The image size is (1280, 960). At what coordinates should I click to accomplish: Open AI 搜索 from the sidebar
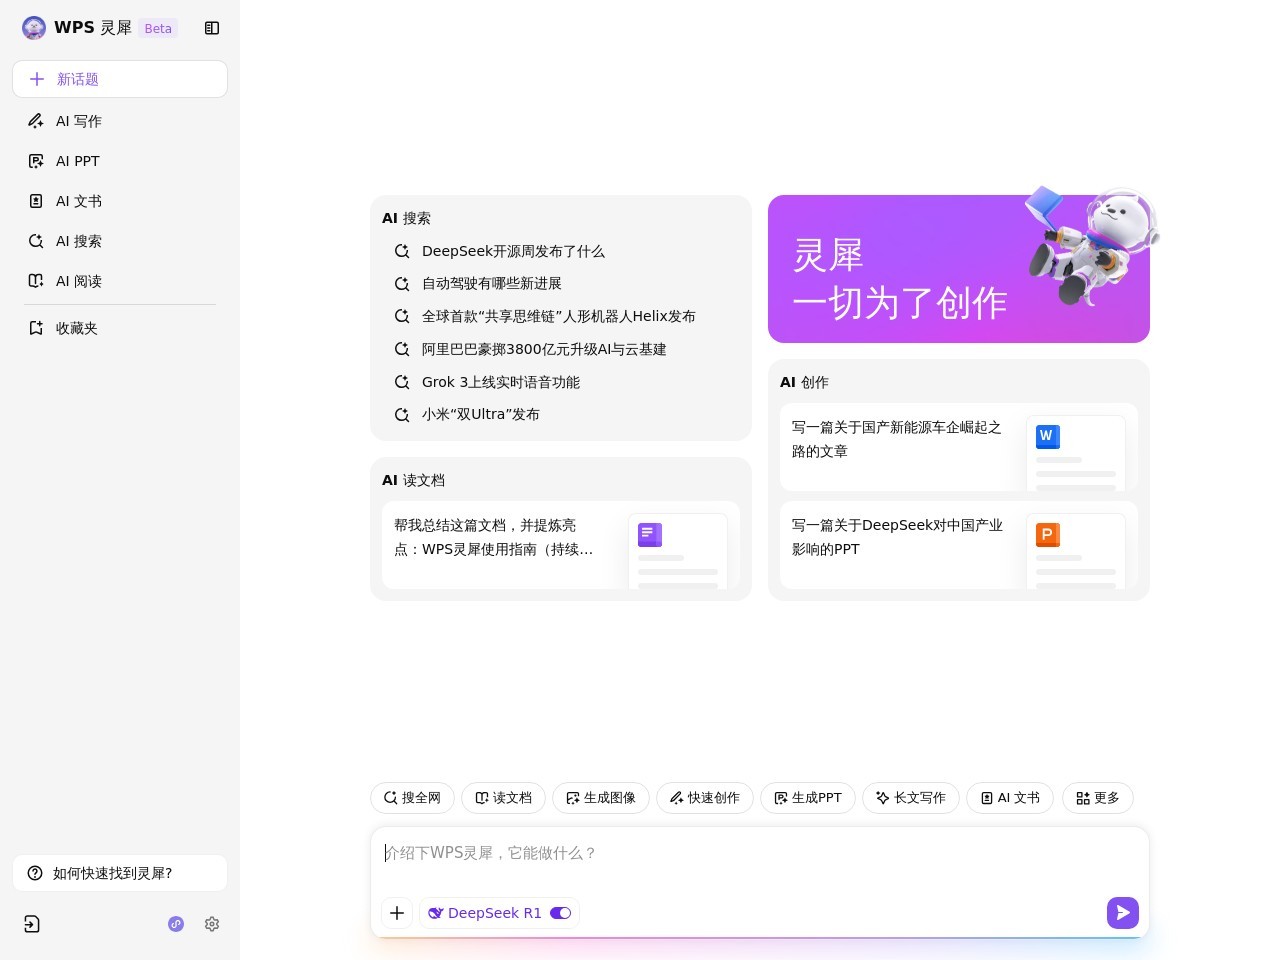click(78, 241)
